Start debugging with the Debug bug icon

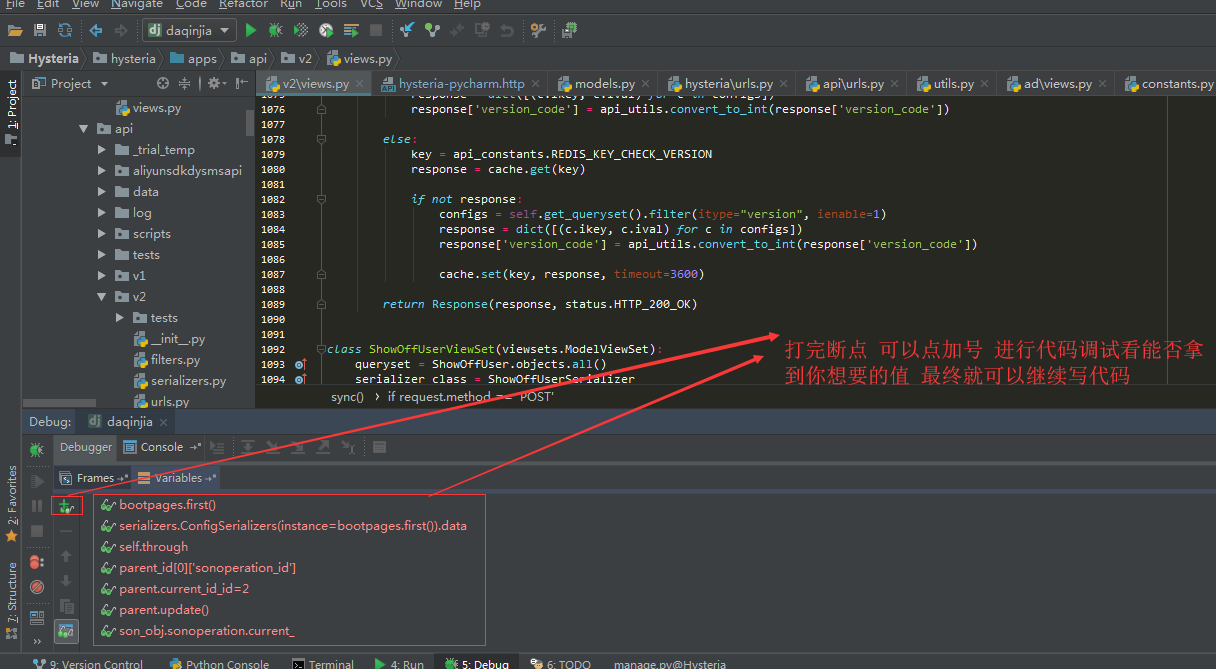coord(276,31)
